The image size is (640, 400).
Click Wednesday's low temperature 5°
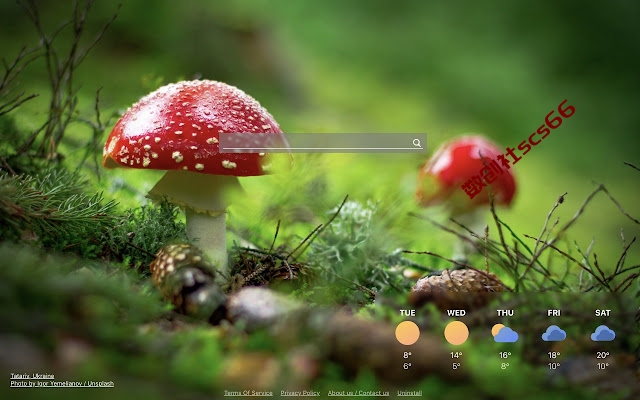click(456, 366)
